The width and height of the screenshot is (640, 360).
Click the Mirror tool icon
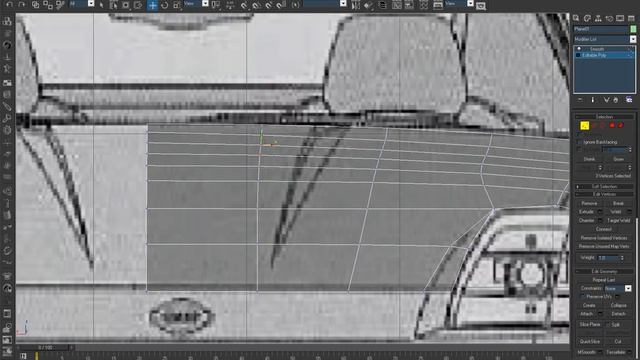pyautogui.click(x=356, y=5)
